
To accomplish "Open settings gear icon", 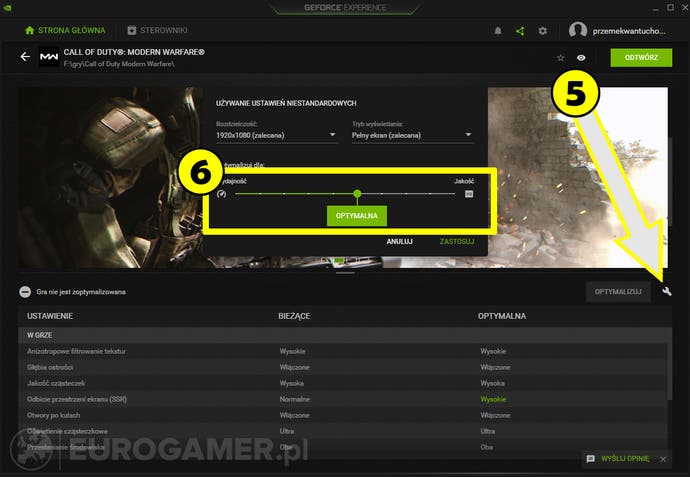I will pyautogui.click(x=543, y=31).
